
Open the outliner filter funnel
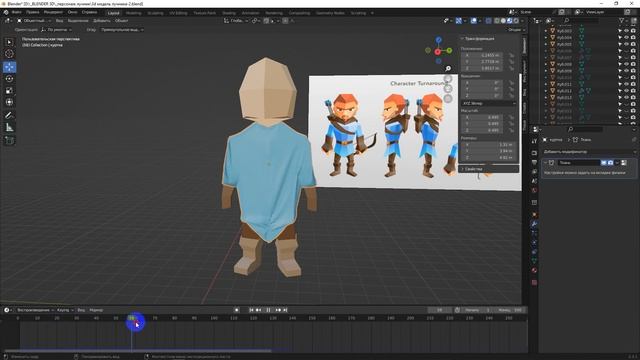[x=622, y=20]
